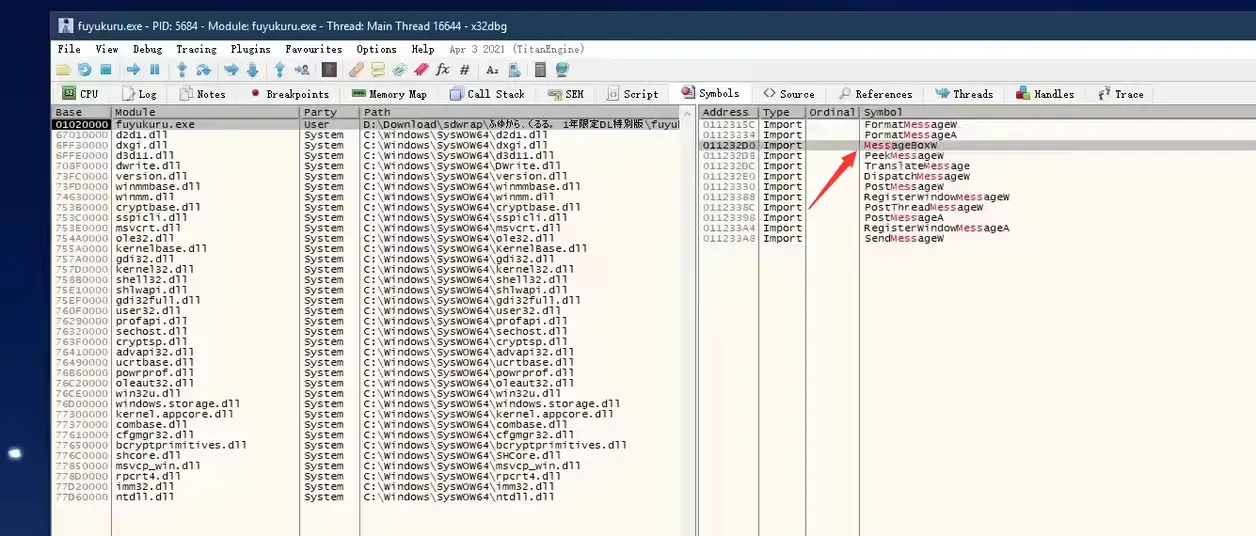Open the calculator toolbar icon

(x=540, y=70)
